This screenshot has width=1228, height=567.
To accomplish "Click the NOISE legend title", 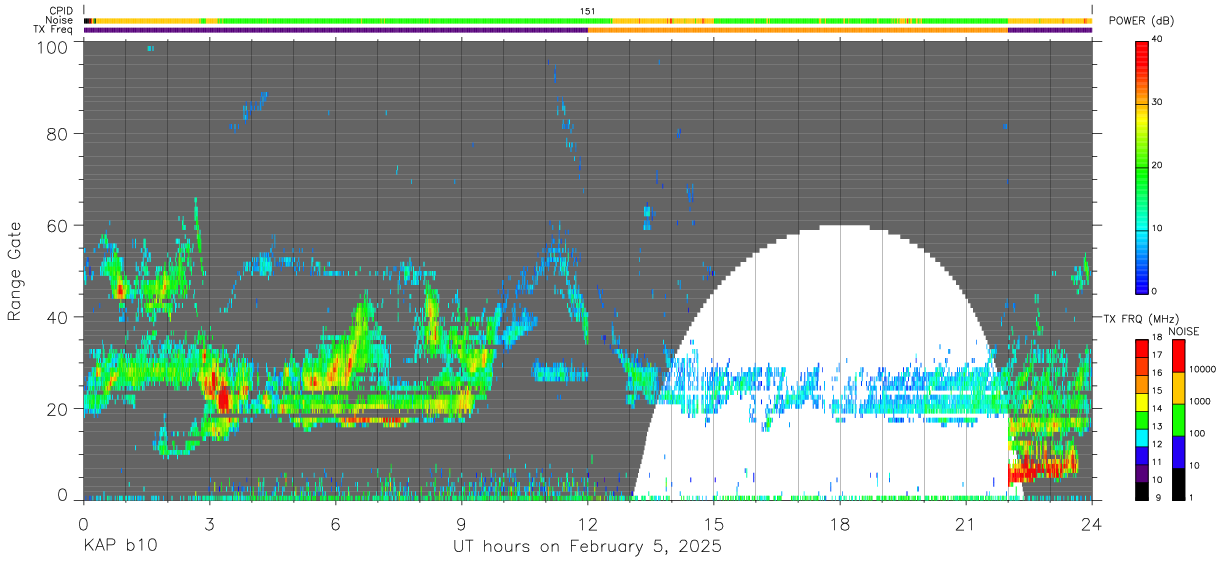I will 1184,332.
